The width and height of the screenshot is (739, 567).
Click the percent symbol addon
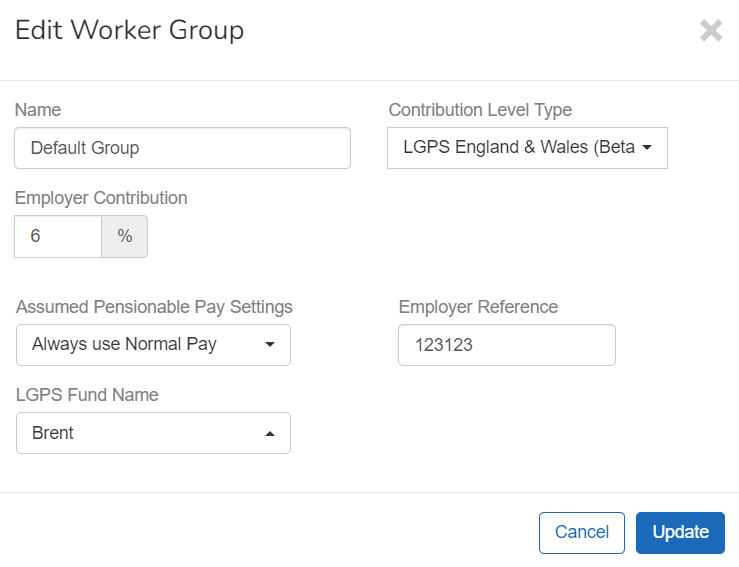[125, 237]
